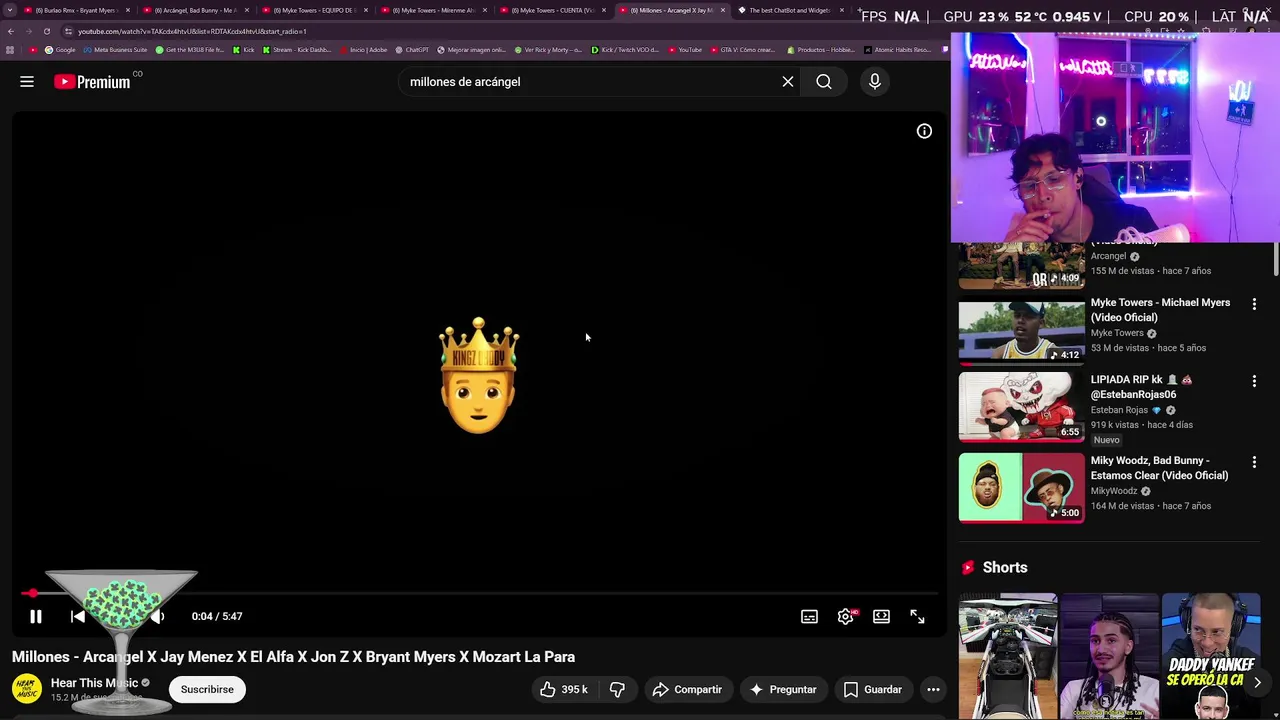This screenshot has width=1280, height=720.
Task: Share the video via Compartir
Action: point(686,689)
